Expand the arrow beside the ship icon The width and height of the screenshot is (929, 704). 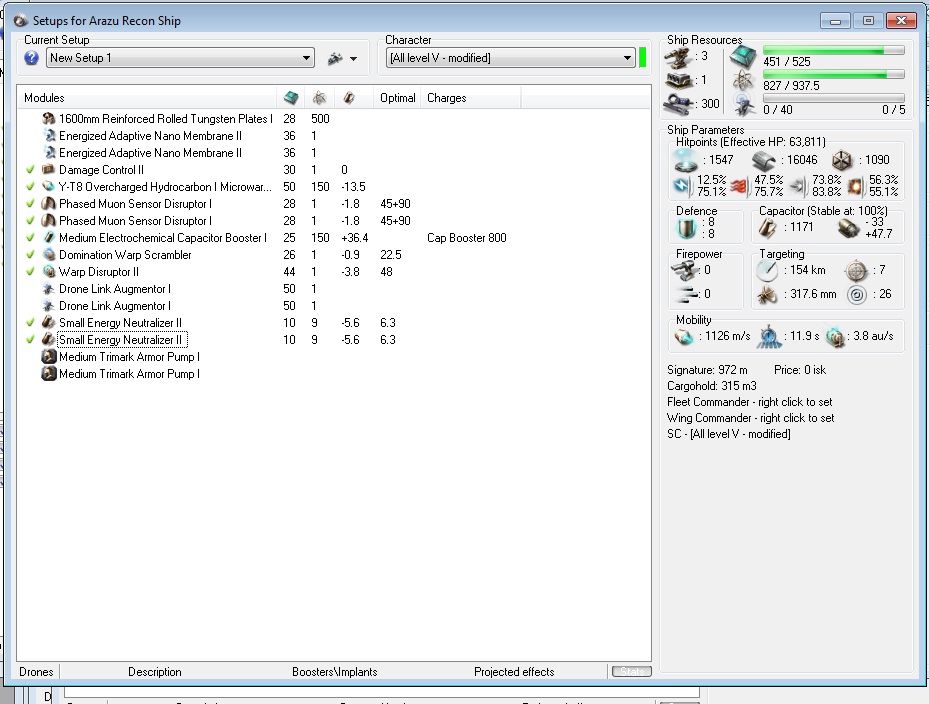pyautogui.click(x=354, y=59)
